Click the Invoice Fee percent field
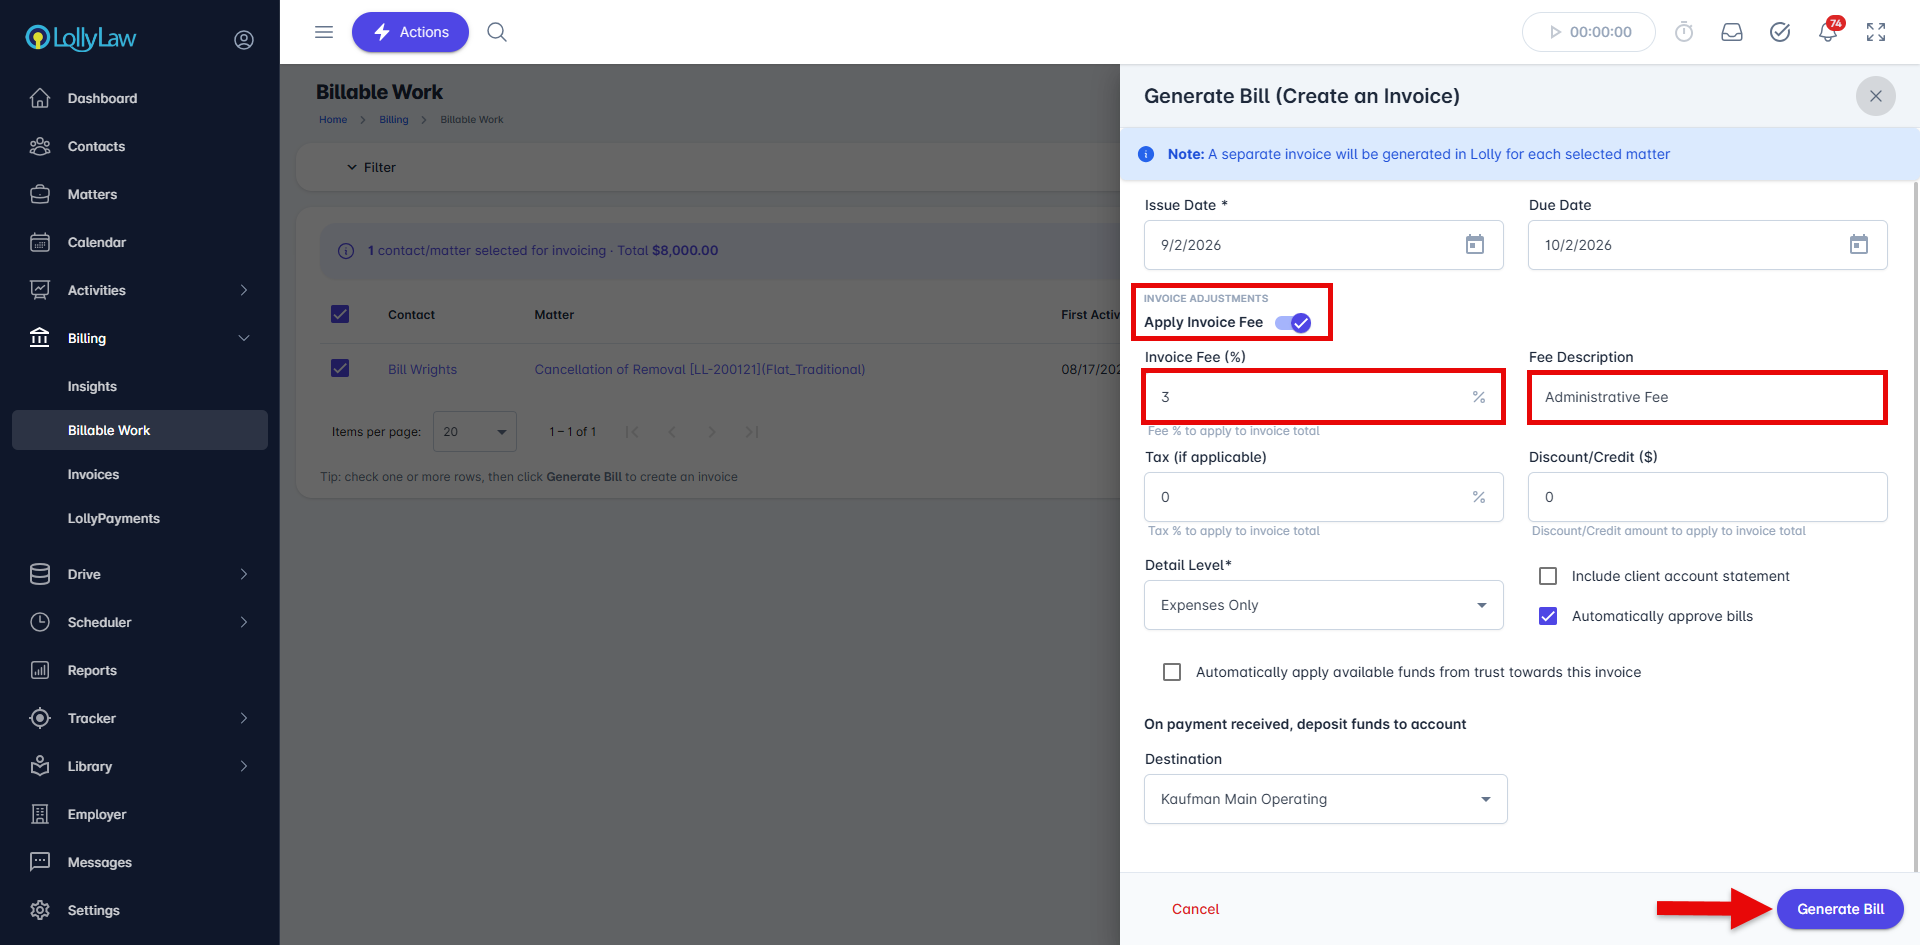The image size is (1920, 945). tap(1324, 397)
